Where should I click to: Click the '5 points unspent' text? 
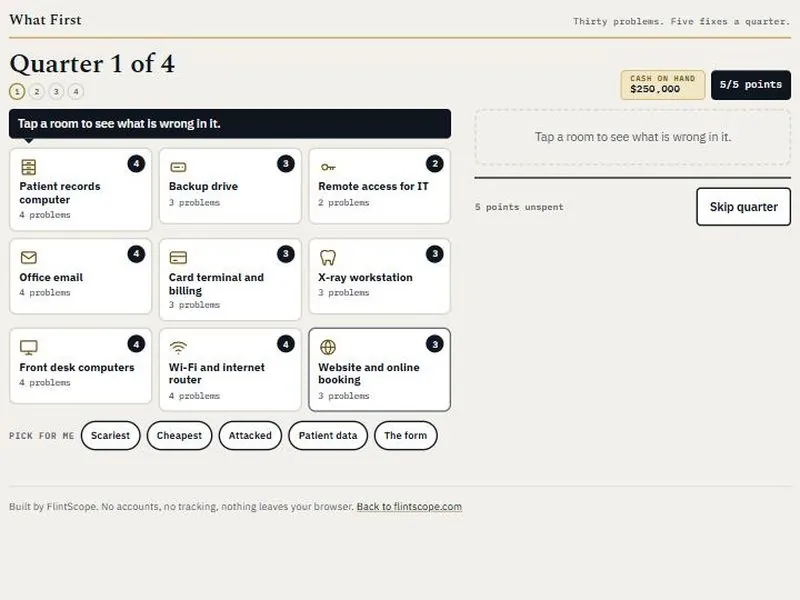(x=519, y=207)
